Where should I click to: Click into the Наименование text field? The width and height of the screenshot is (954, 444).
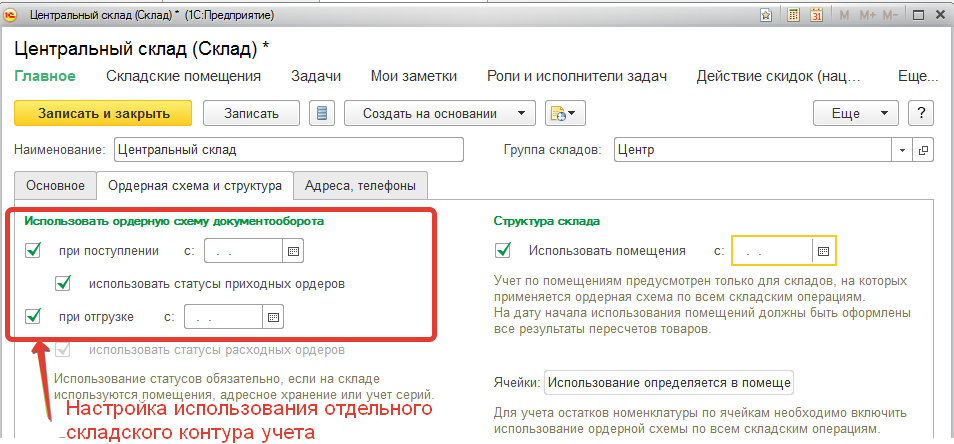coord(288,150)
